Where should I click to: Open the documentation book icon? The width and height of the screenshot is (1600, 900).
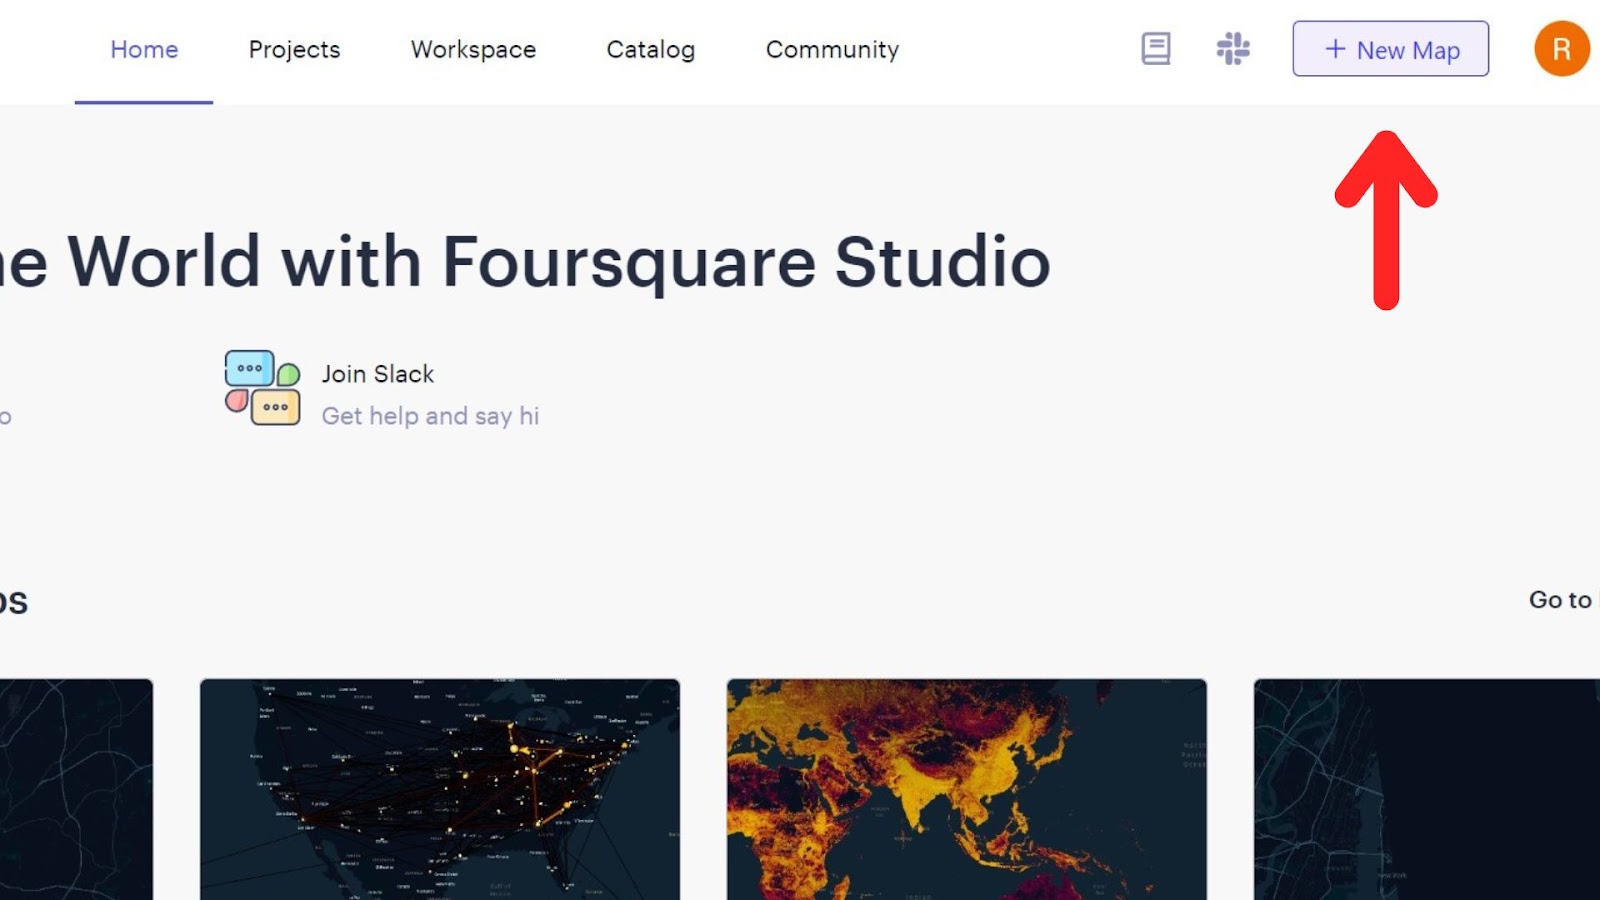(x=1155, y=49)
